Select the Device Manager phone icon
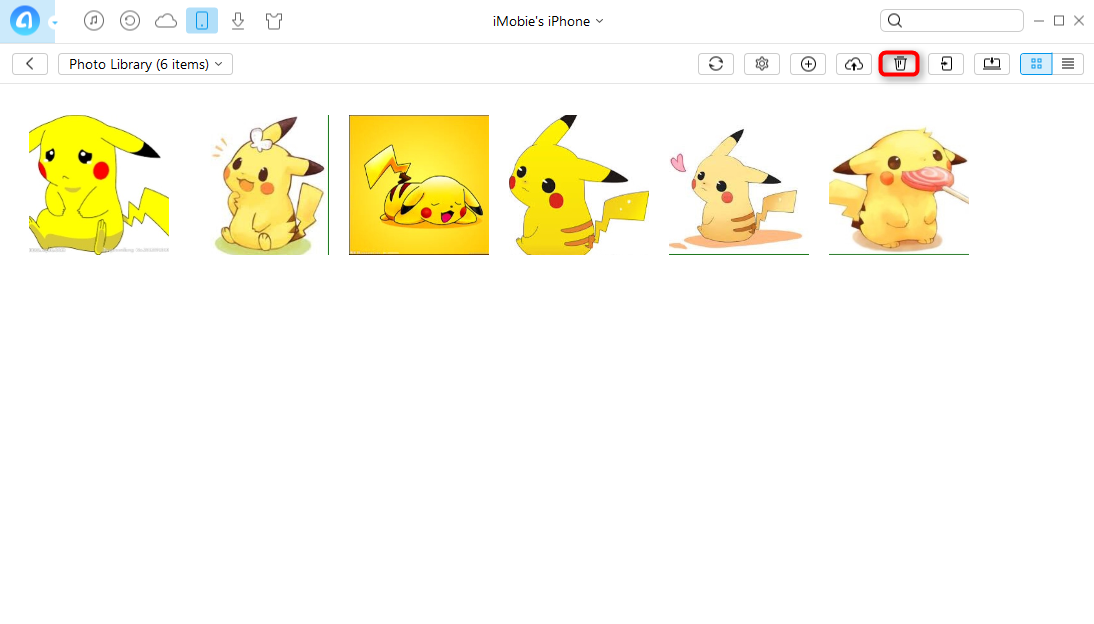This screenshot has height=624, width=1094. pos(202,21)
